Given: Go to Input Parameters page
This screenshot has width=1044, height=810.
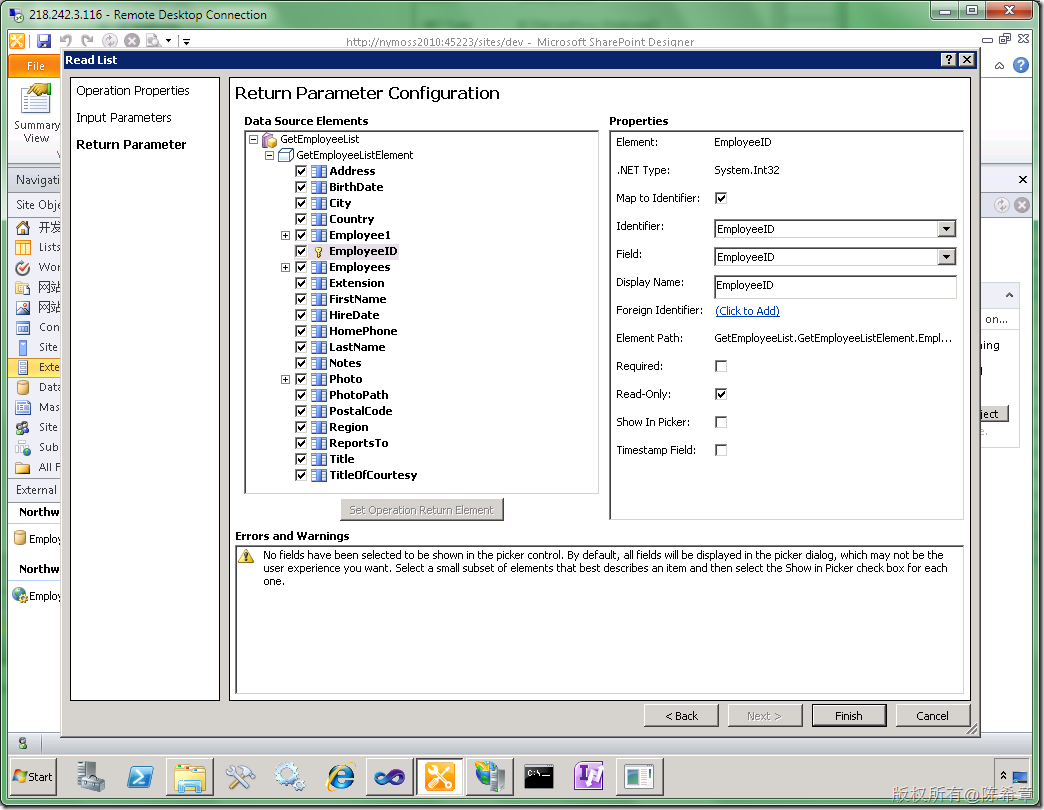Looking at the screenshot, I should [124, 118].
